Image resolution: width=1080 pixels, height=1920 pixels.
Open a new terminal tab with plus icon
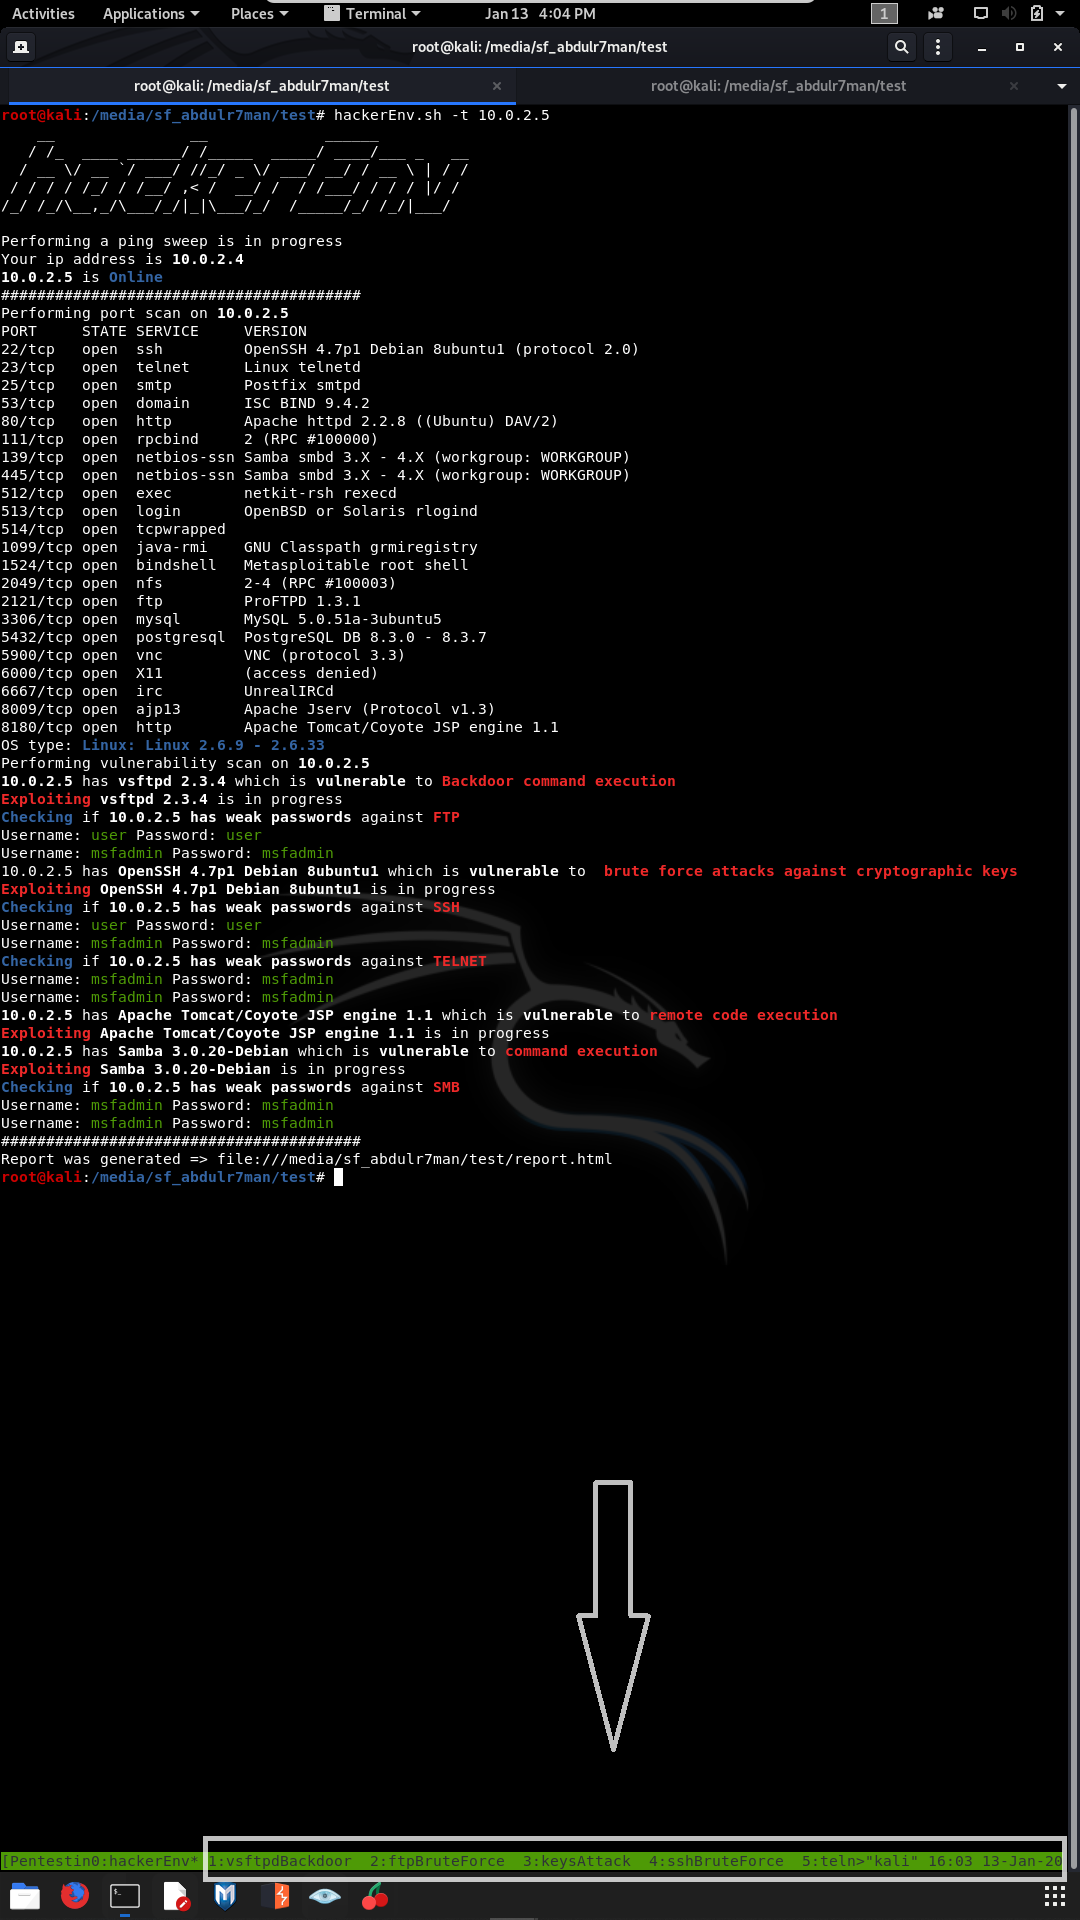[x=21, y=47]
